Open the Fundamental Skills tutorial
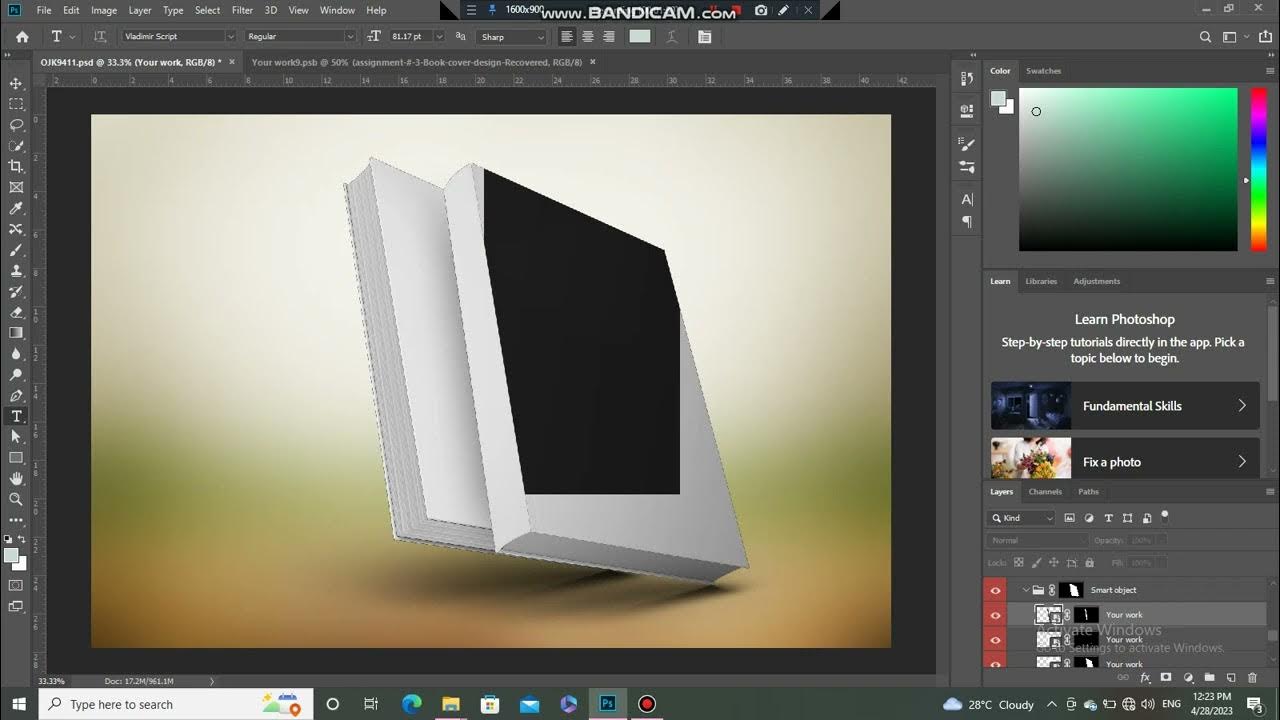1280x720 pixels. pos(1125,406)
